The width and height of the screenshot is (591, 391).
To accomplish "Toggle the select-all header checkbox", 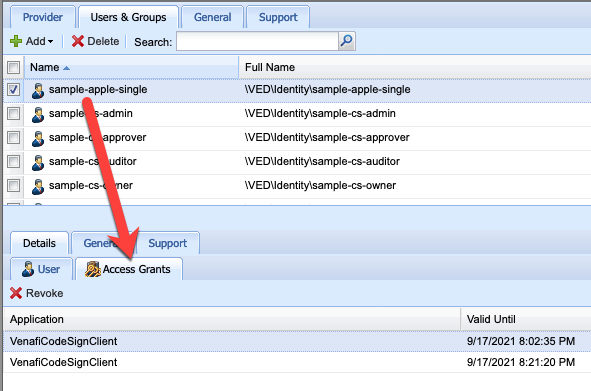I will tap(14, 68).
